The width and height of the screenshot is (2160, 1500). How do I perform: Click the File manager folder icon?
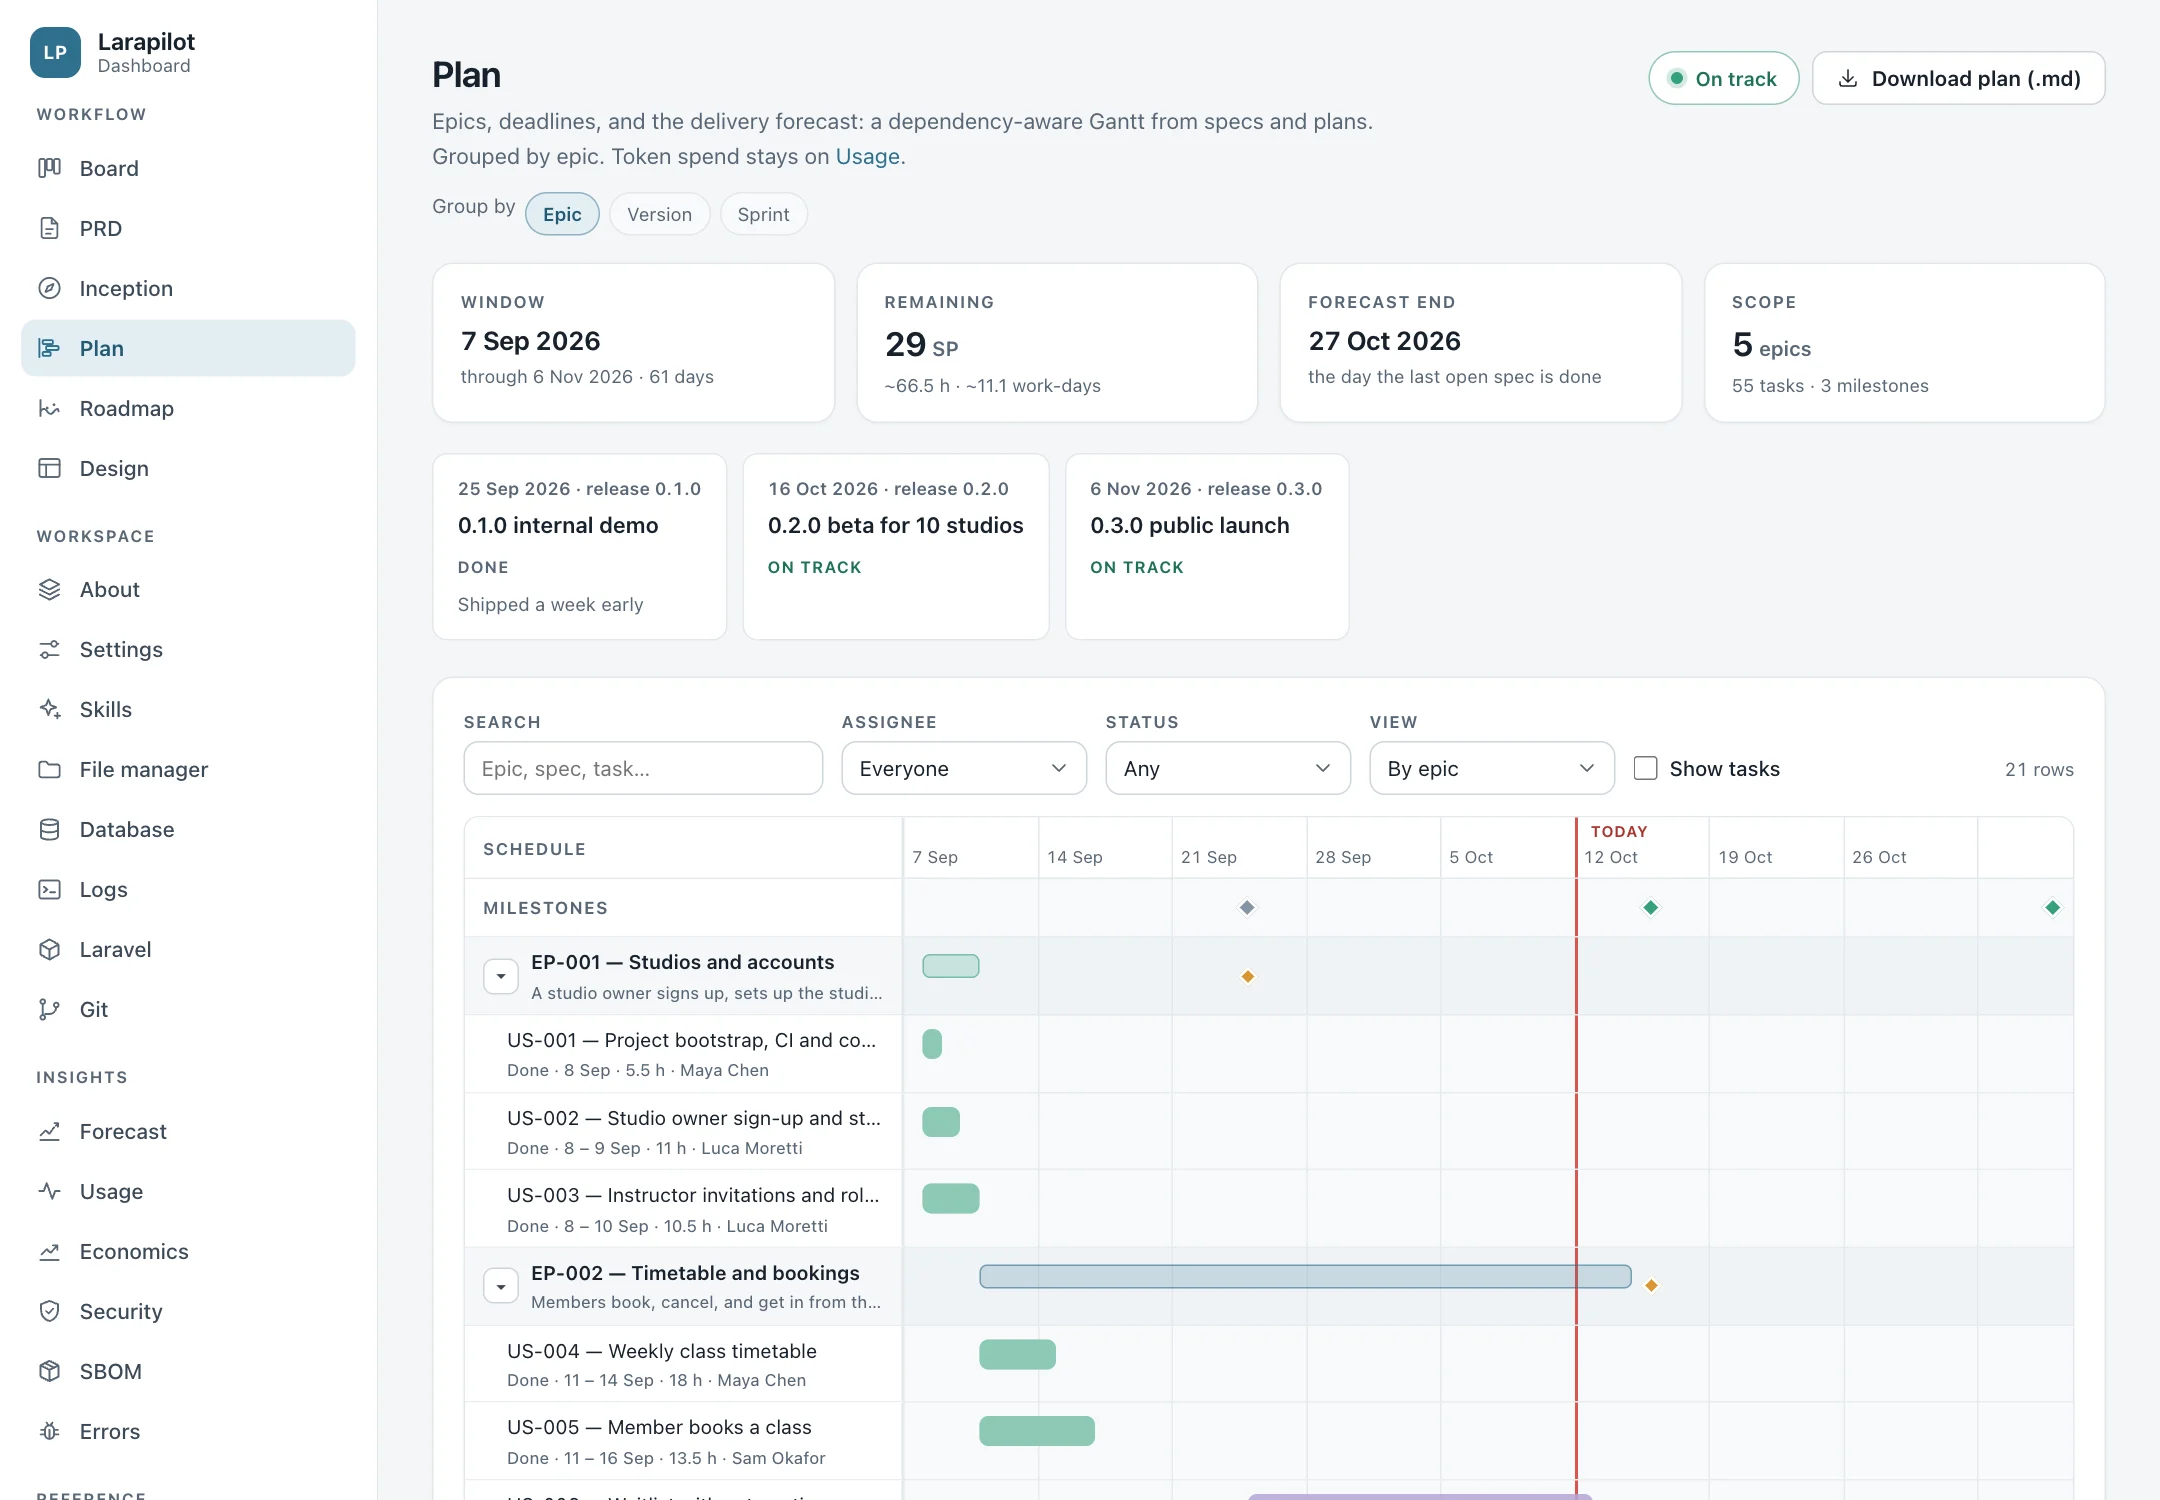pyautogui.click(x=49, y=769)
